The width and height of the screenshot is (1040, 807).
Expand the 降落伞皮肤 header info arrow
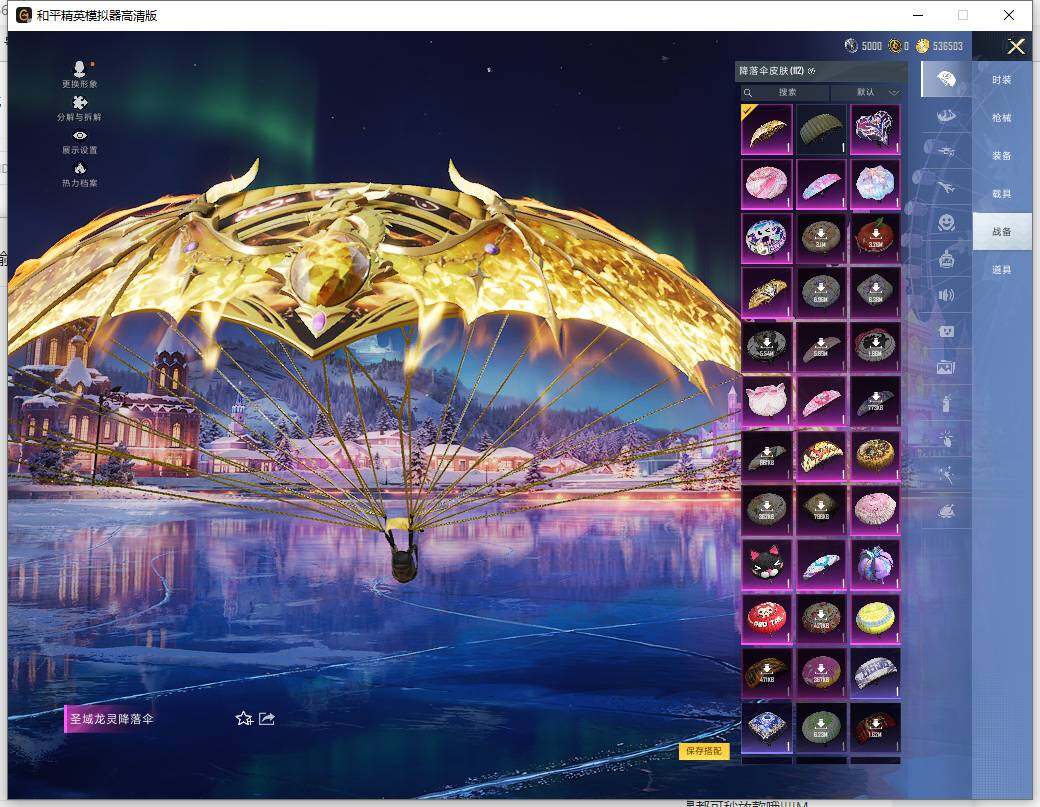(x=812, y=71)
